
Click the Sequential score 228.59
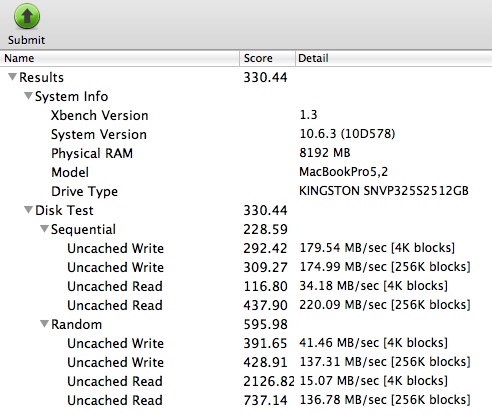point(265,229)
